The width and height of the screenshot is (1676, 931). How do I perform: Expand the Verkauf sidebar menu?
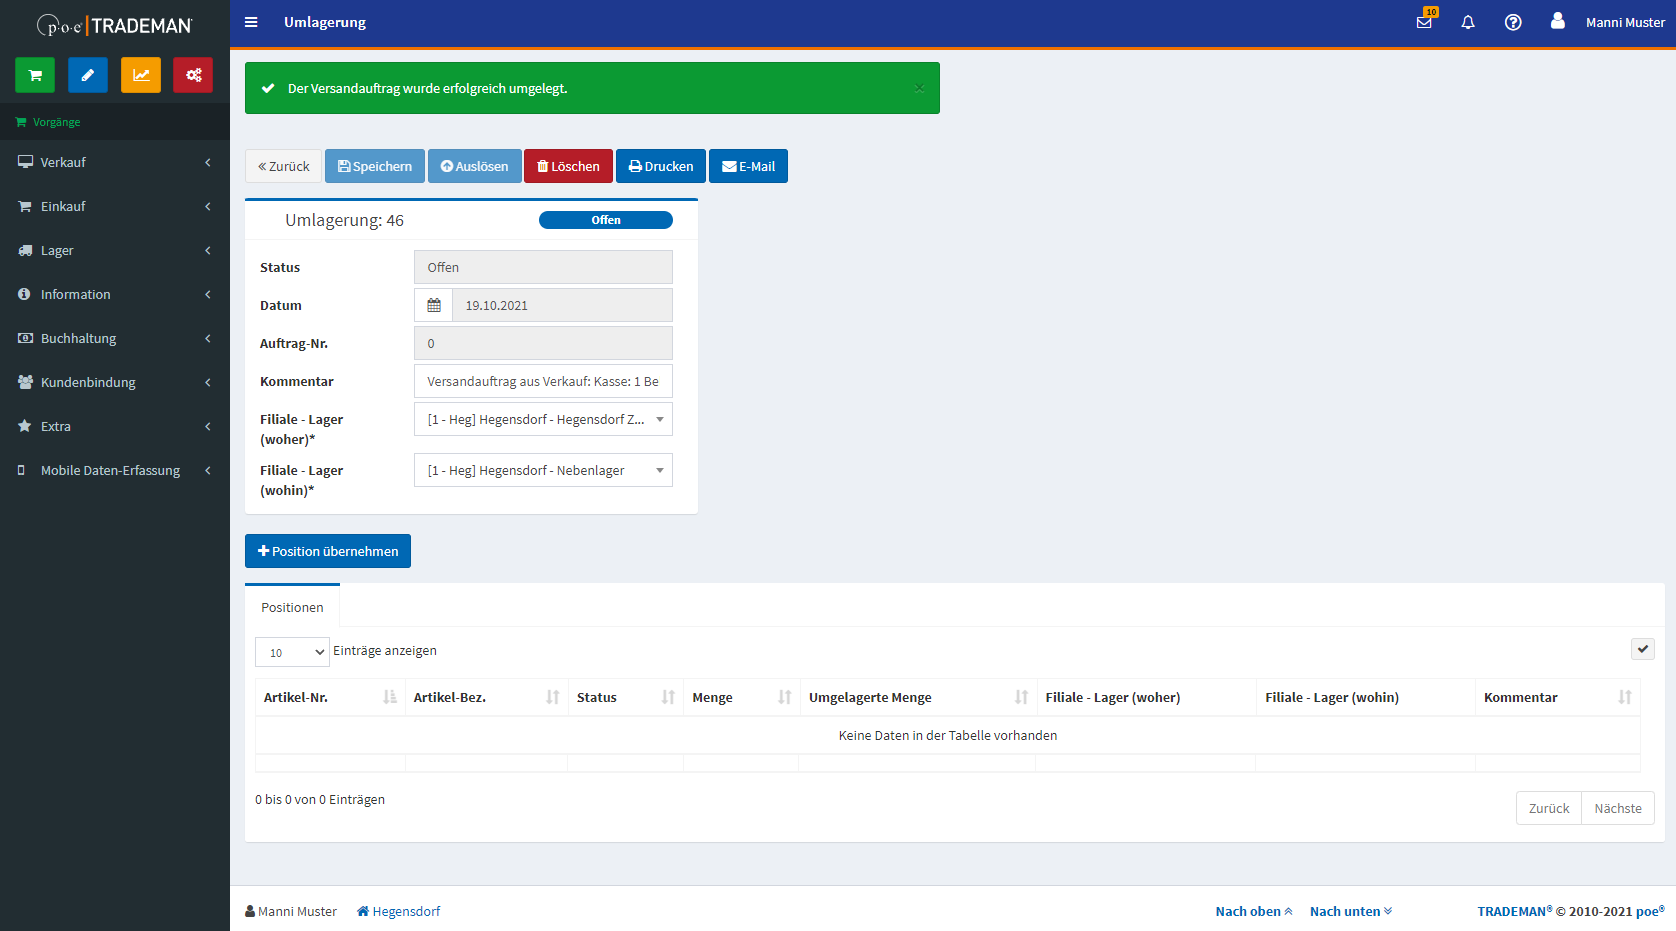coord(115,162)
